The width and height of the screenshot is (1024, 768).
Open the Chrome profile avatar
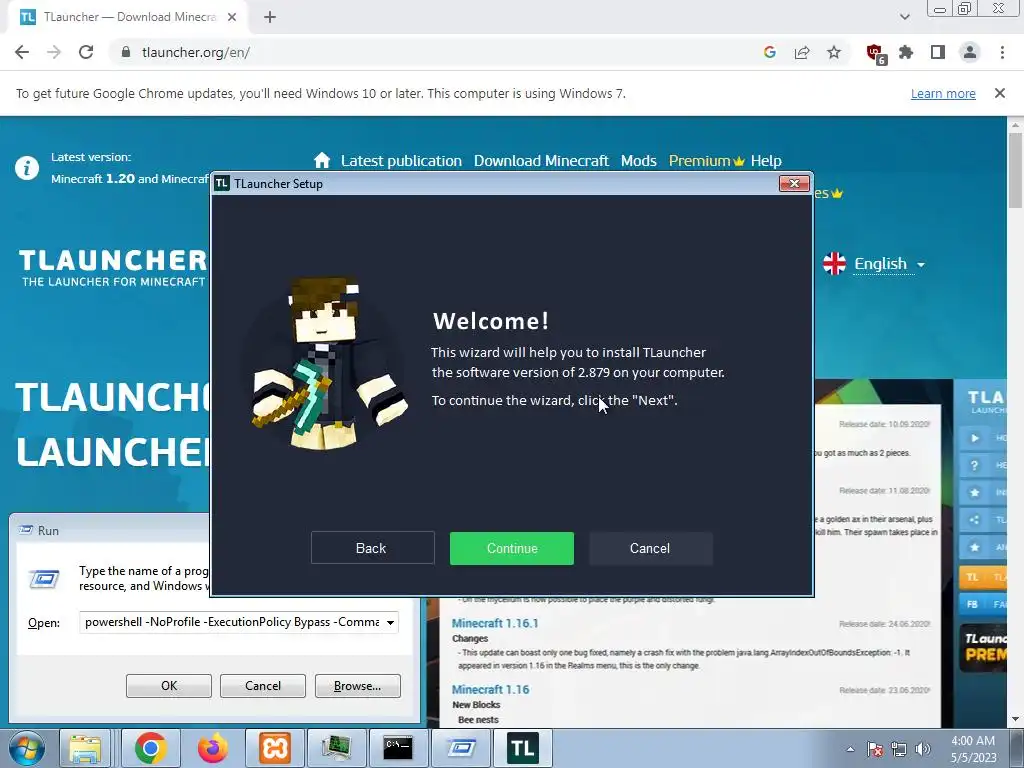(x=970, y=52)
